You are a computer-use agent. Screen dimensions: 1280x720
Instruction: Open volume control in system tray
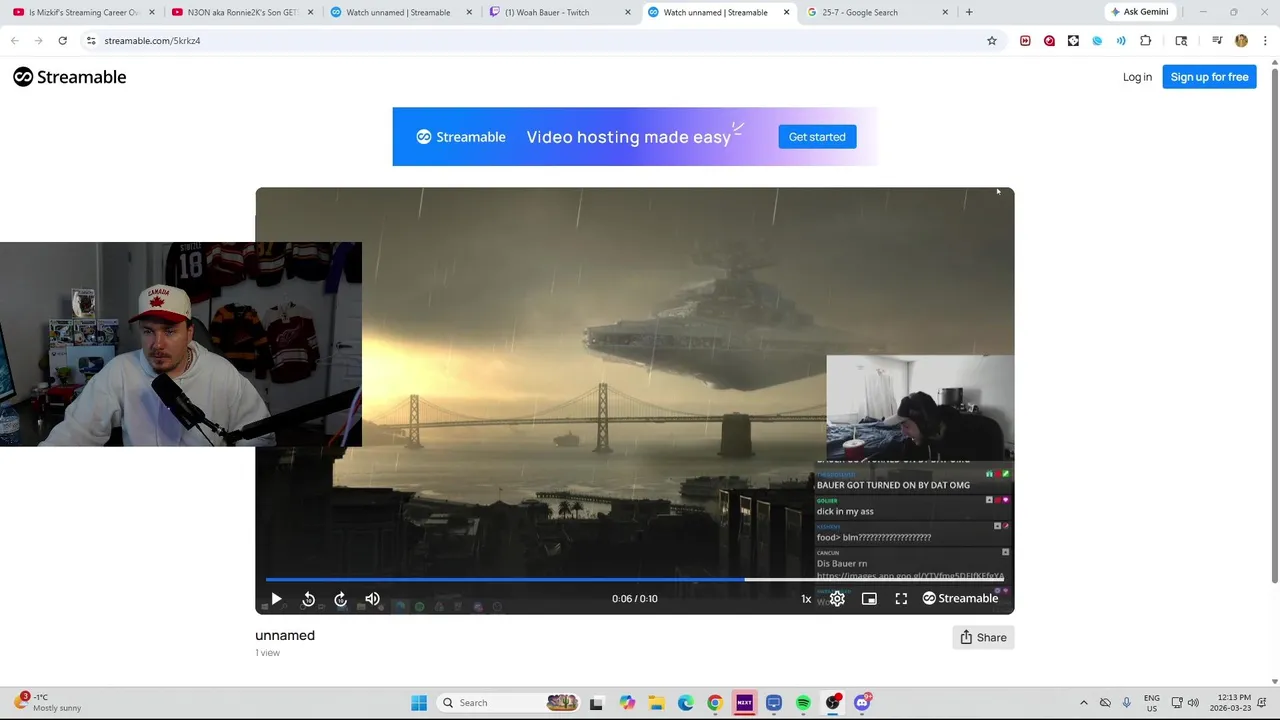pos(1193,703)
